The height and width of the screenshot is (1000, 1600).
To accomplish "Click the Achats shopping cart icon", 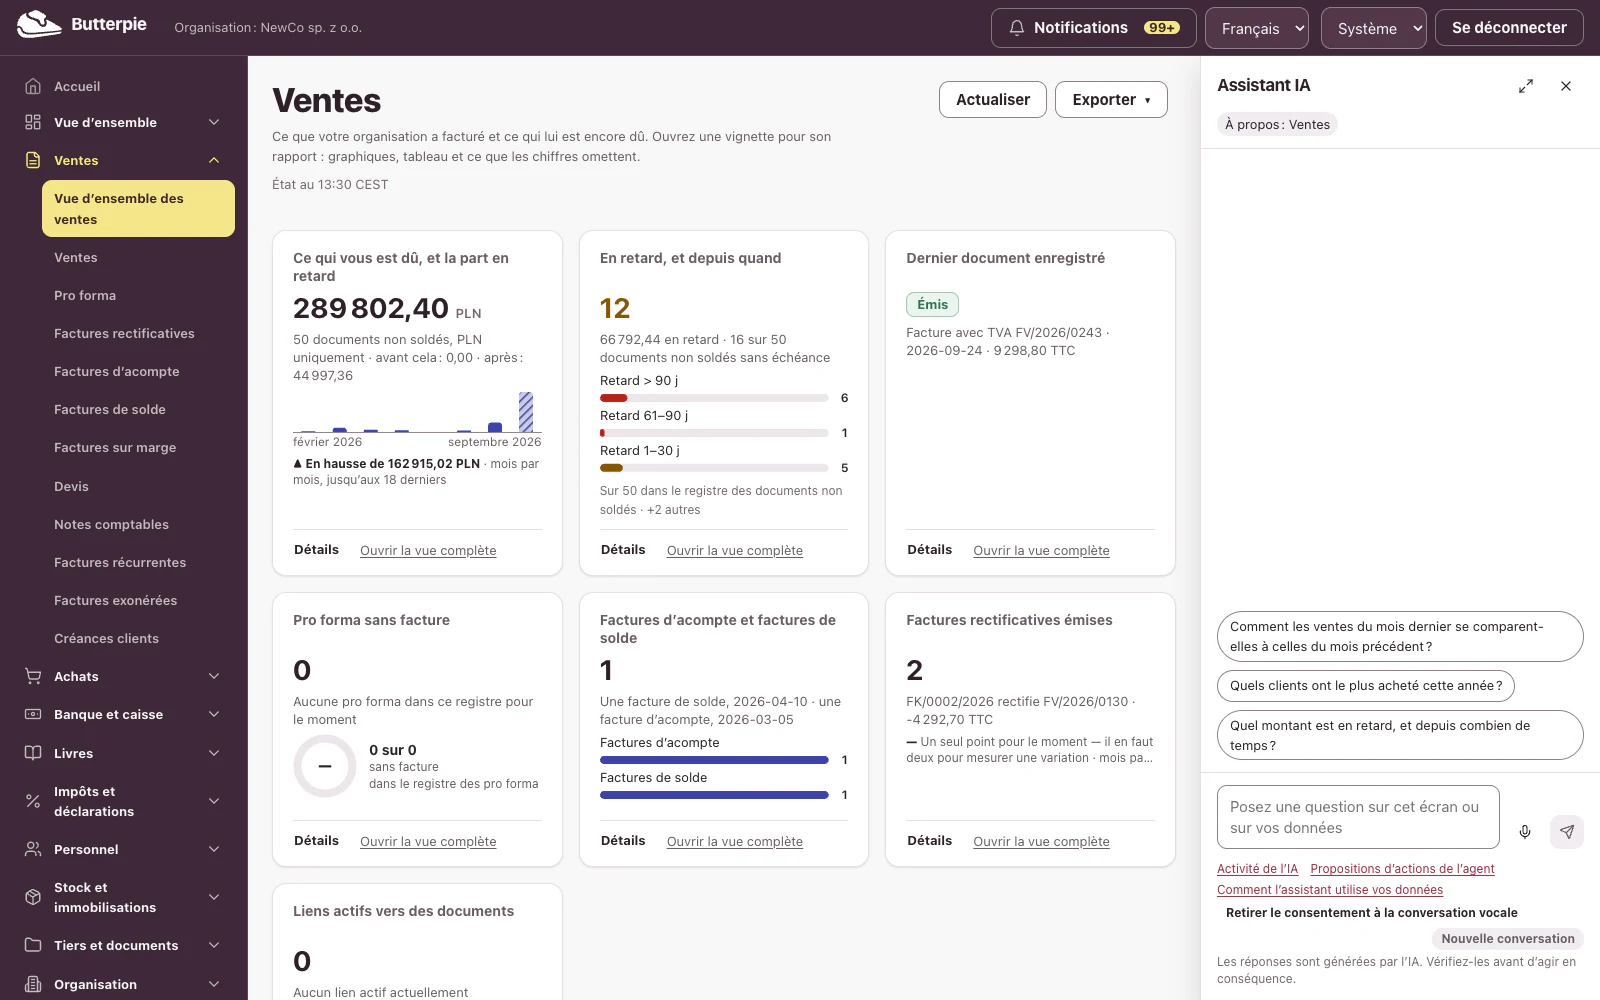I will click(x=33, y=676).
